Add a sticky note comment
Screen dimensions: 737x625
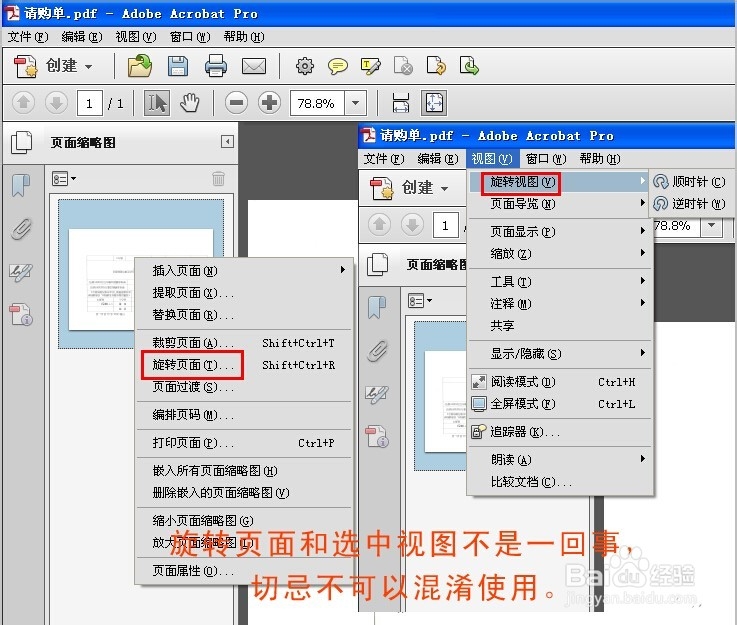click(x=337, y=66)
